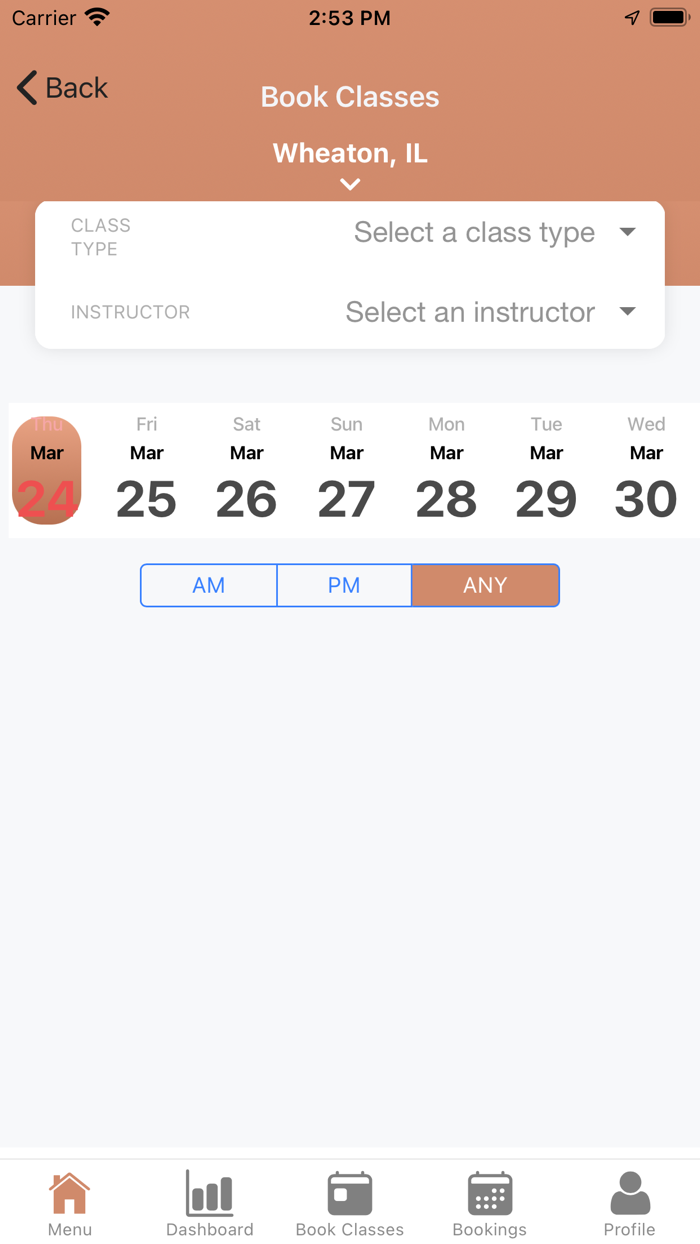Enable the ANY time filter
700x1244 pixels.
click(485, 585)
